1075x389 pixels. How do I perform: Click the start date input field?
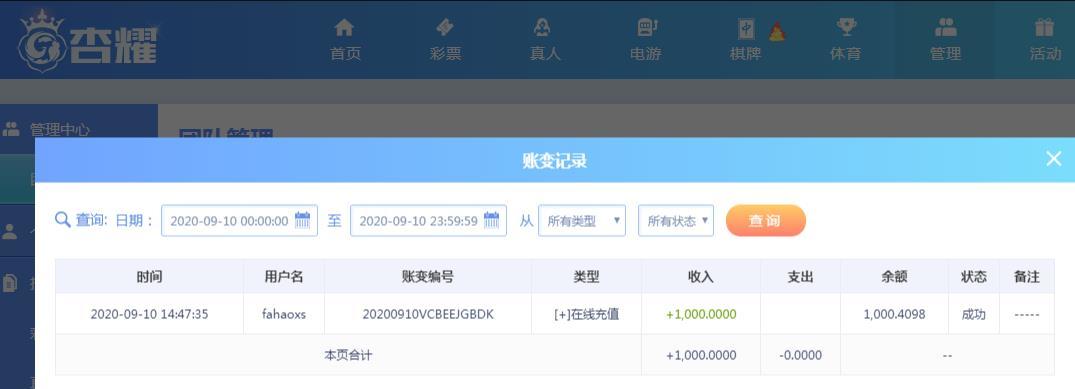239,221
